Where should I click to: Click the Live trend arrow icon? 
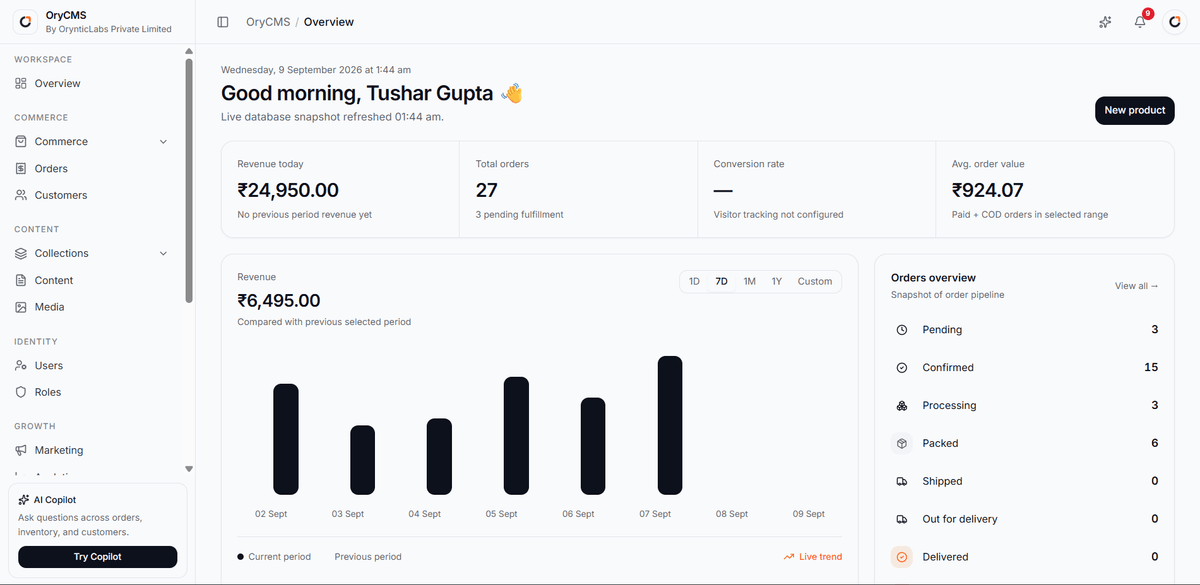click(x=789, y=557)
